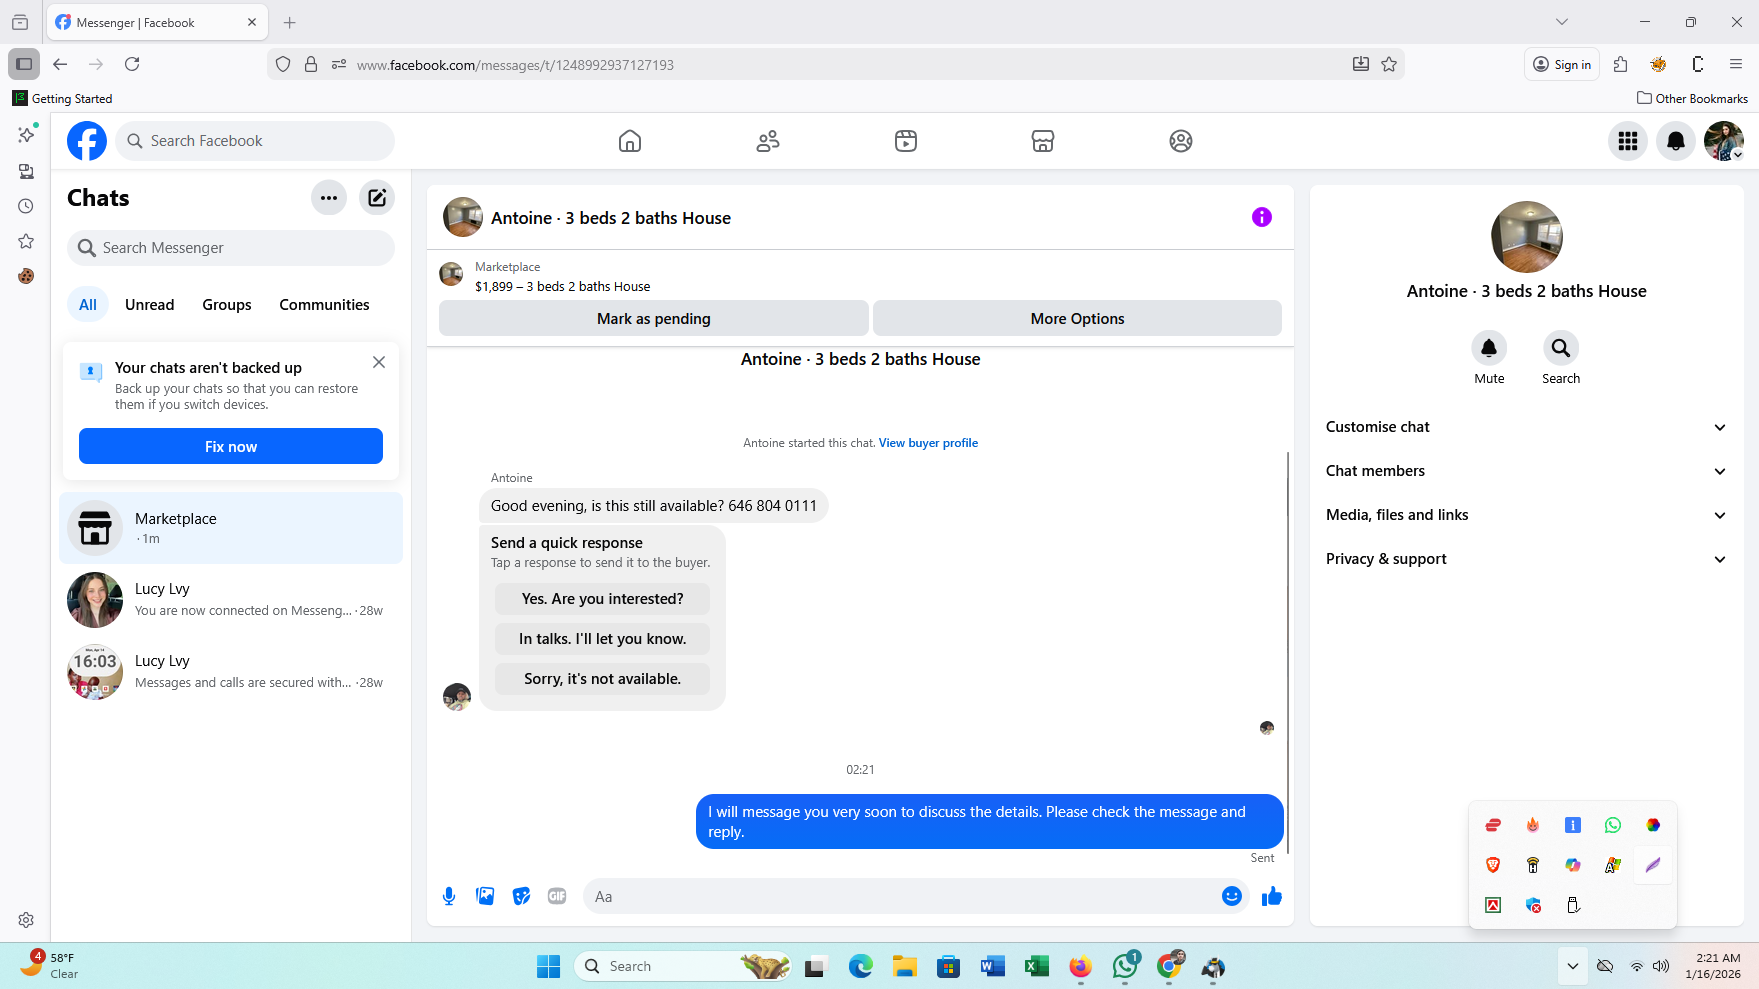Toggle hidden system tray icons chevron
The image size is (1759, 989).
click(1573, 966)
